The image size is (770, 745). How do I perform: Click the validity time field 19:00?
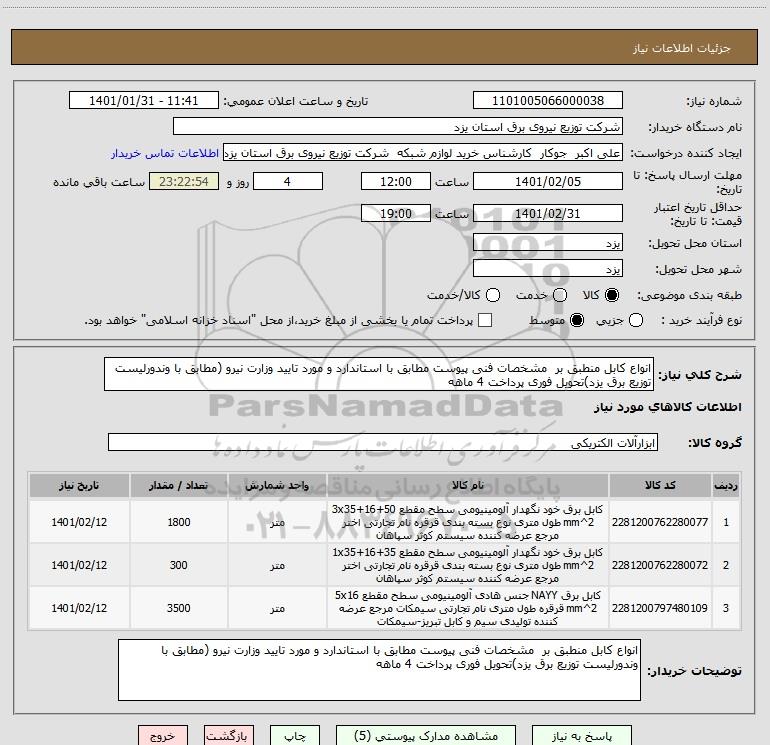pyautogui.click(x=396, y=214)
